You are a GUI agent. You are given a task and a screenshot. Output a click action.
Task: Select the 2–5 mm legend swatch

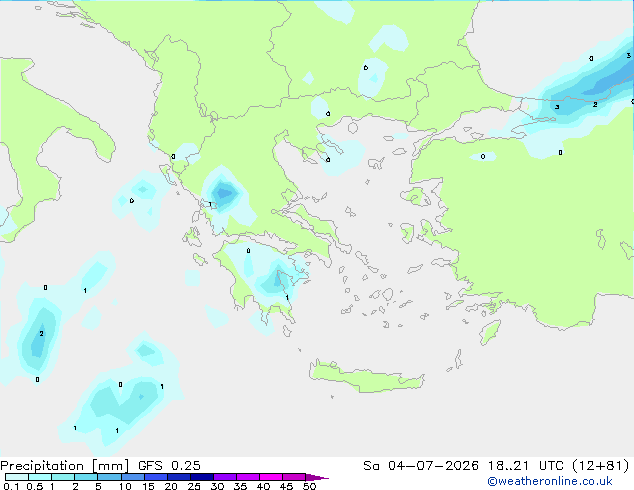click(86, 477)
